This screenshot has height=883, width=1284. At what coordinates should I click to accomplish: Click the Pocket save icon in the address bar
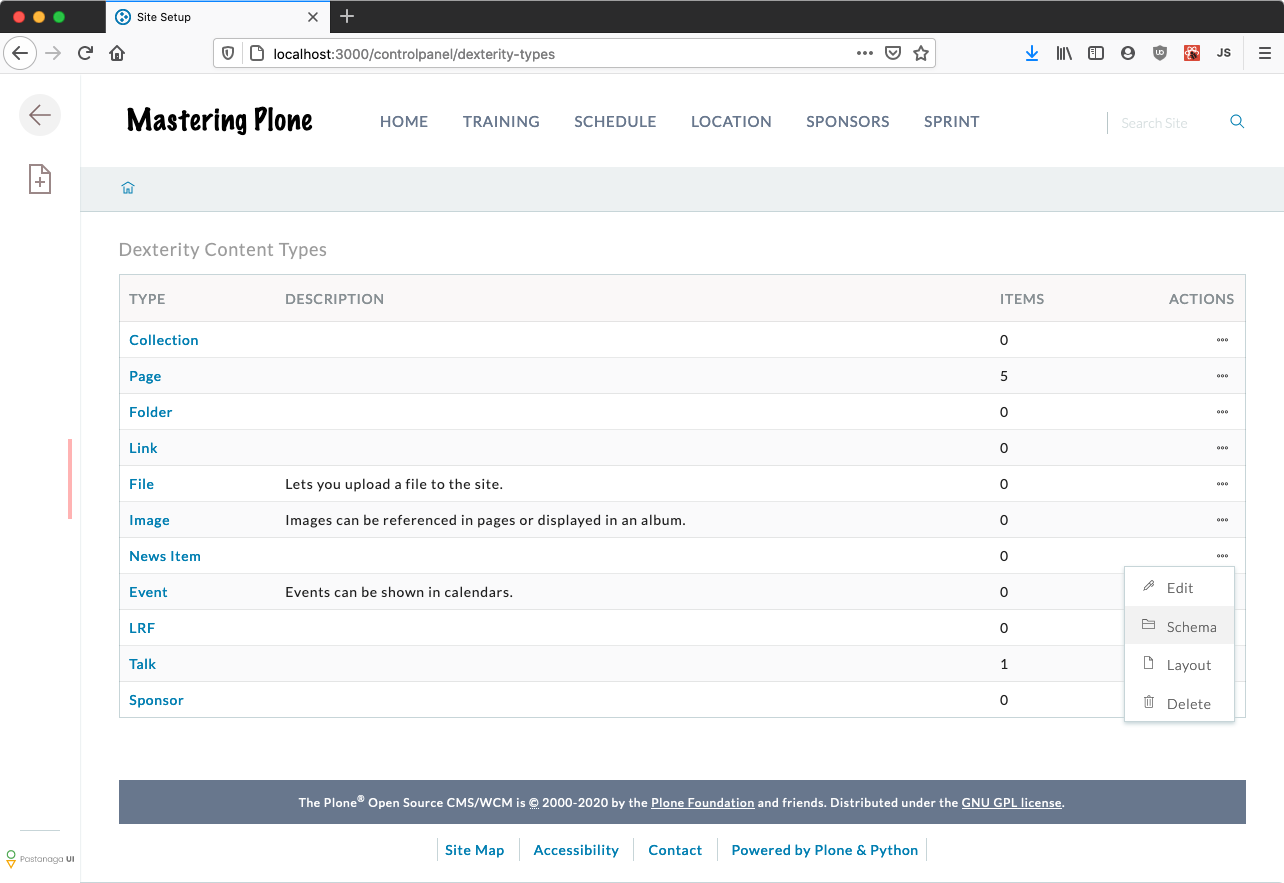(x=893, y=53)
